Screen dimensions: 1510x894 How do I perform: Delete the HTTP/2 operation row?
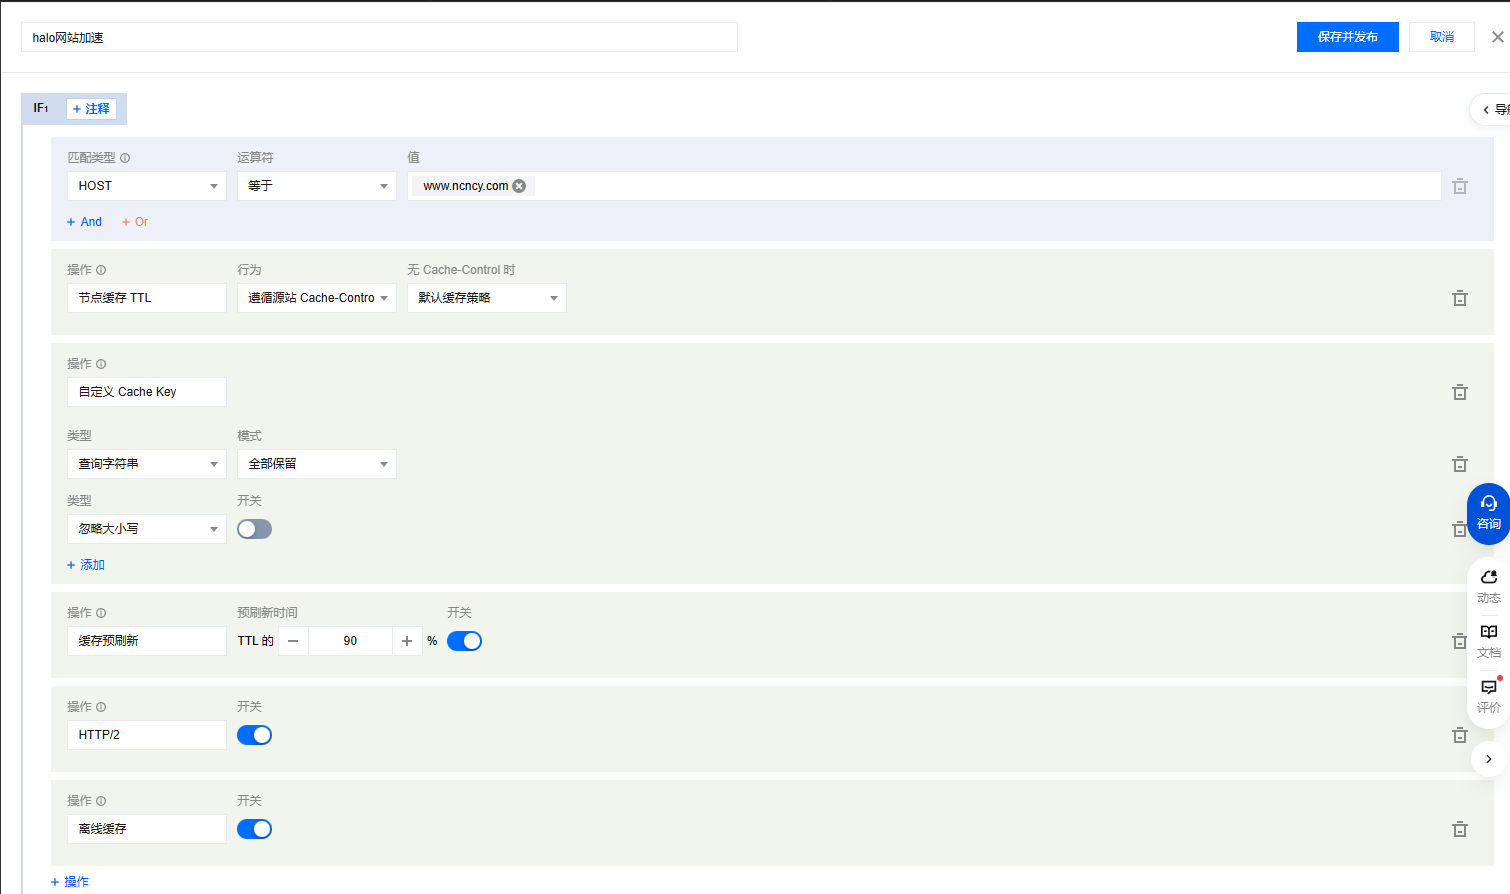[x=1459, y=735]
